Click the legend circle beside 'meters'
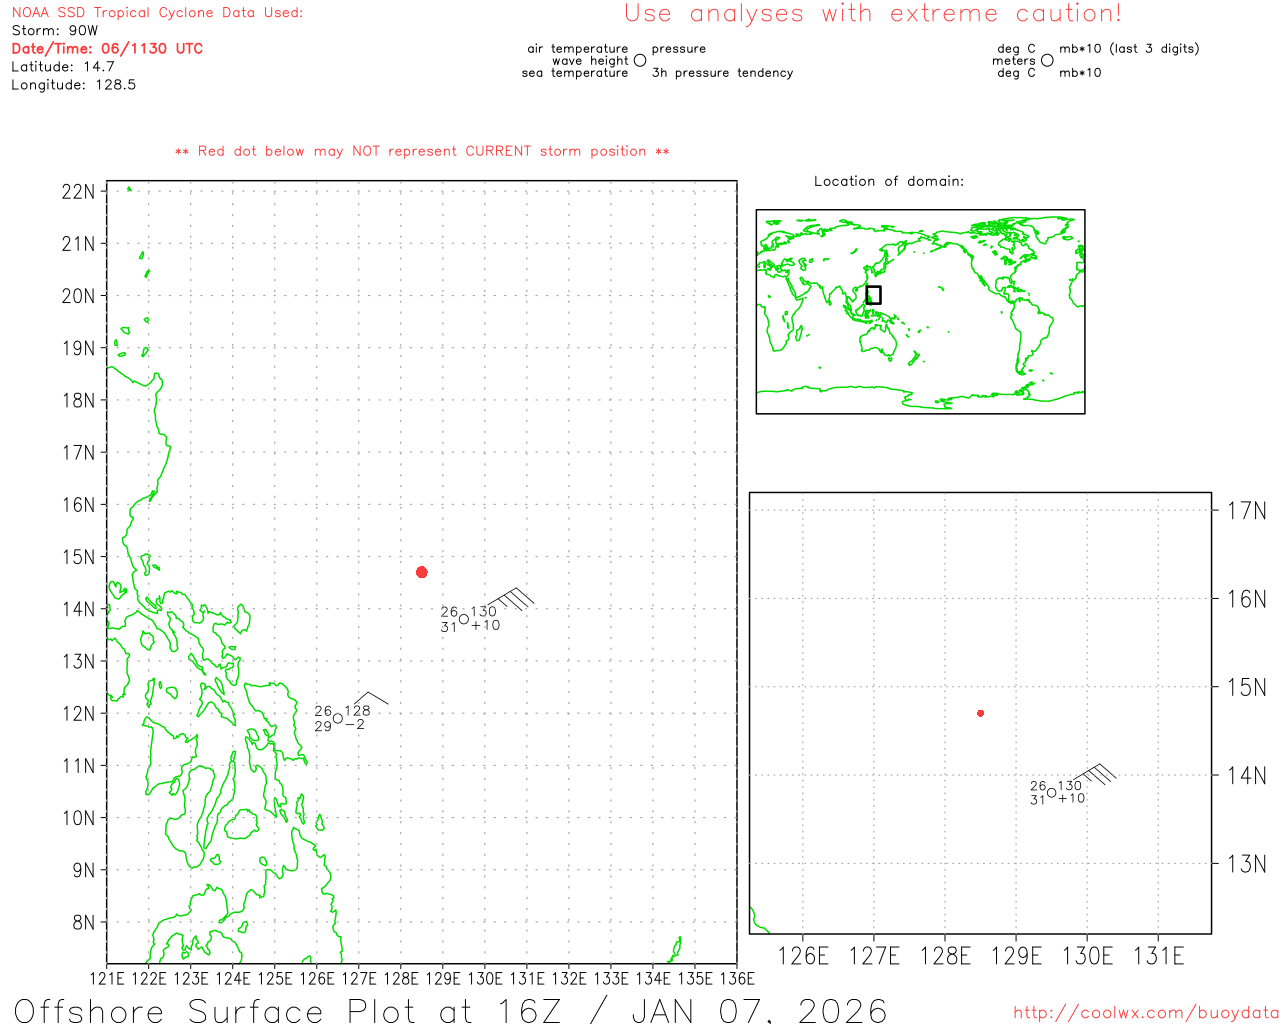The height and width of the screenshot is (1024, 1280). click(x=1047, y=61)
